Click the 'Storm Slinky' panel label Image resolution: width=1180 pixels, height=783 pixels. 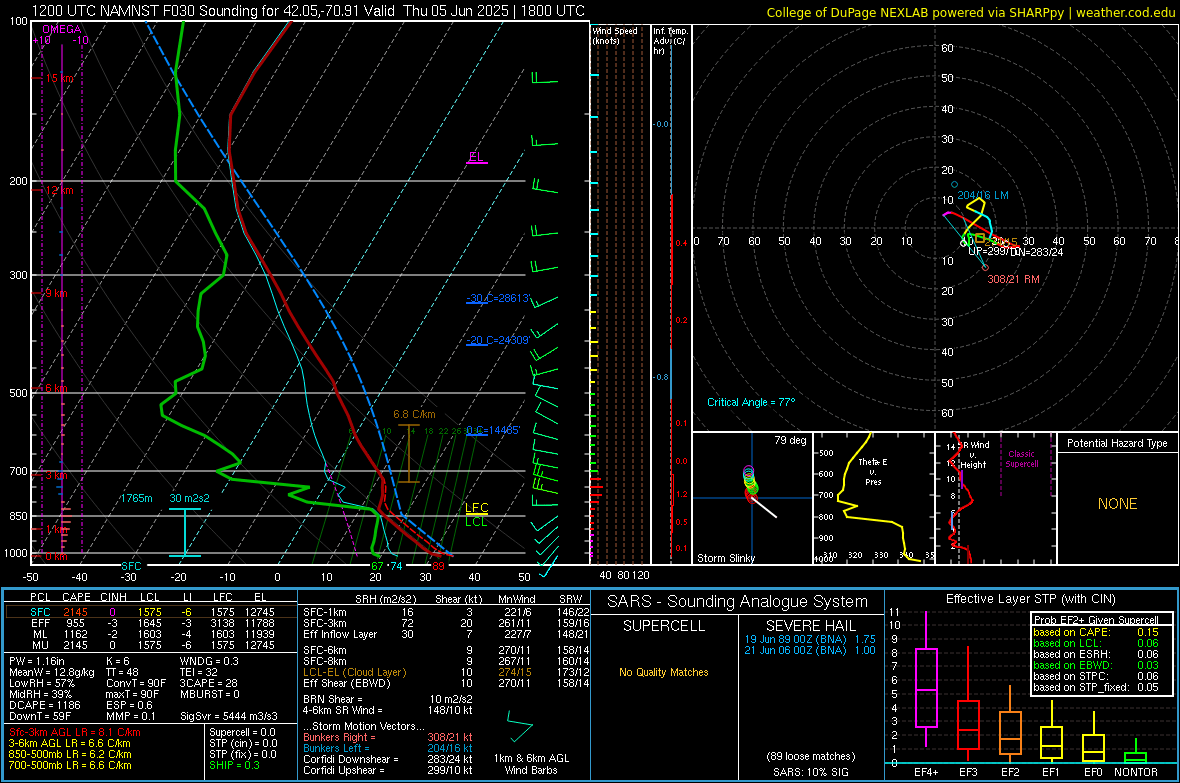tap(725, 558)
